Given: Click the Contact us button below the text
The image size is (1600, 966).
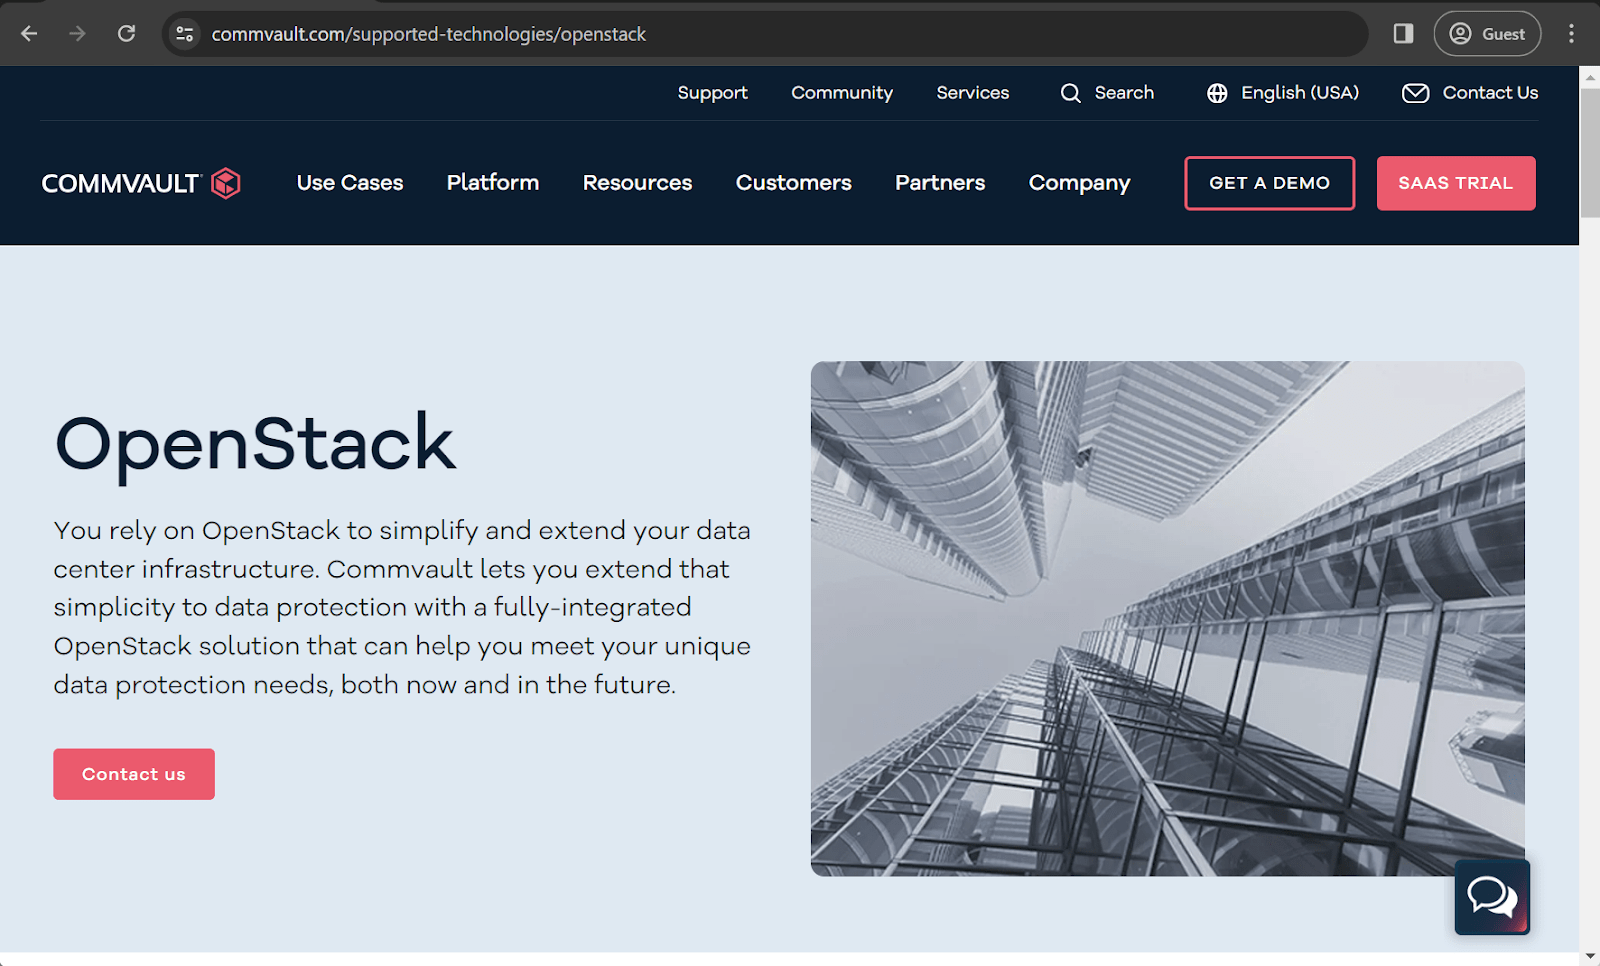Looking at the screenshot, I should [133, 773].
